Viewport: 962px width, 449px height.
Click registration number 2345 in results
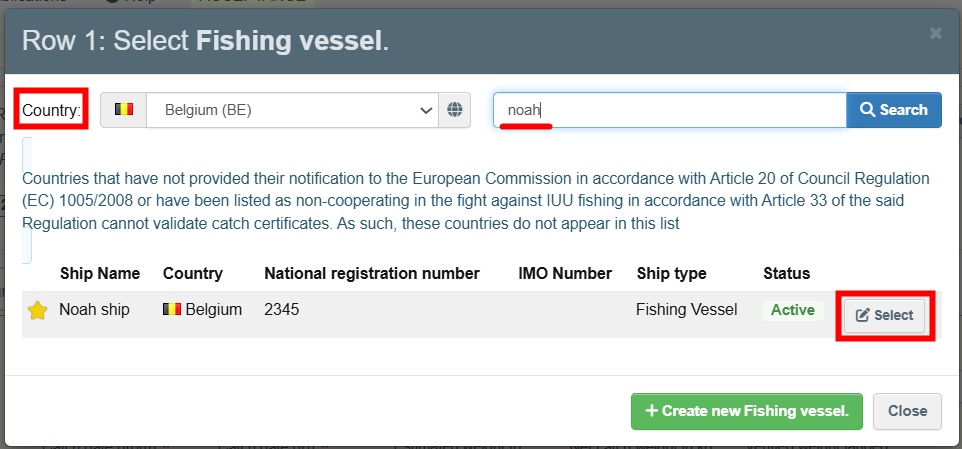[x=282, y=310]
